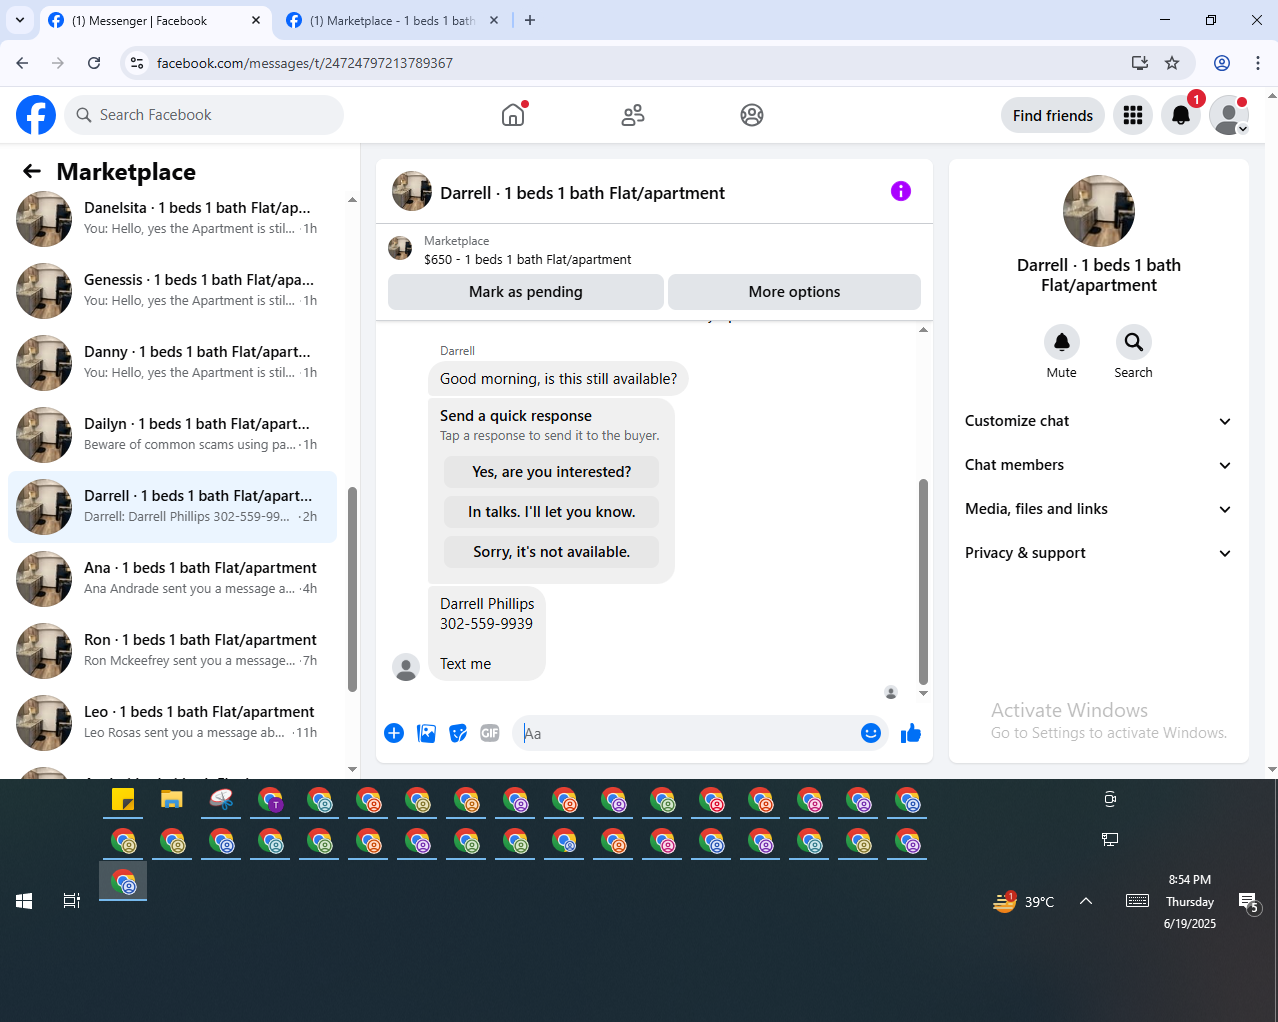
Task: Open the notifications bell
Action: 1181,115
